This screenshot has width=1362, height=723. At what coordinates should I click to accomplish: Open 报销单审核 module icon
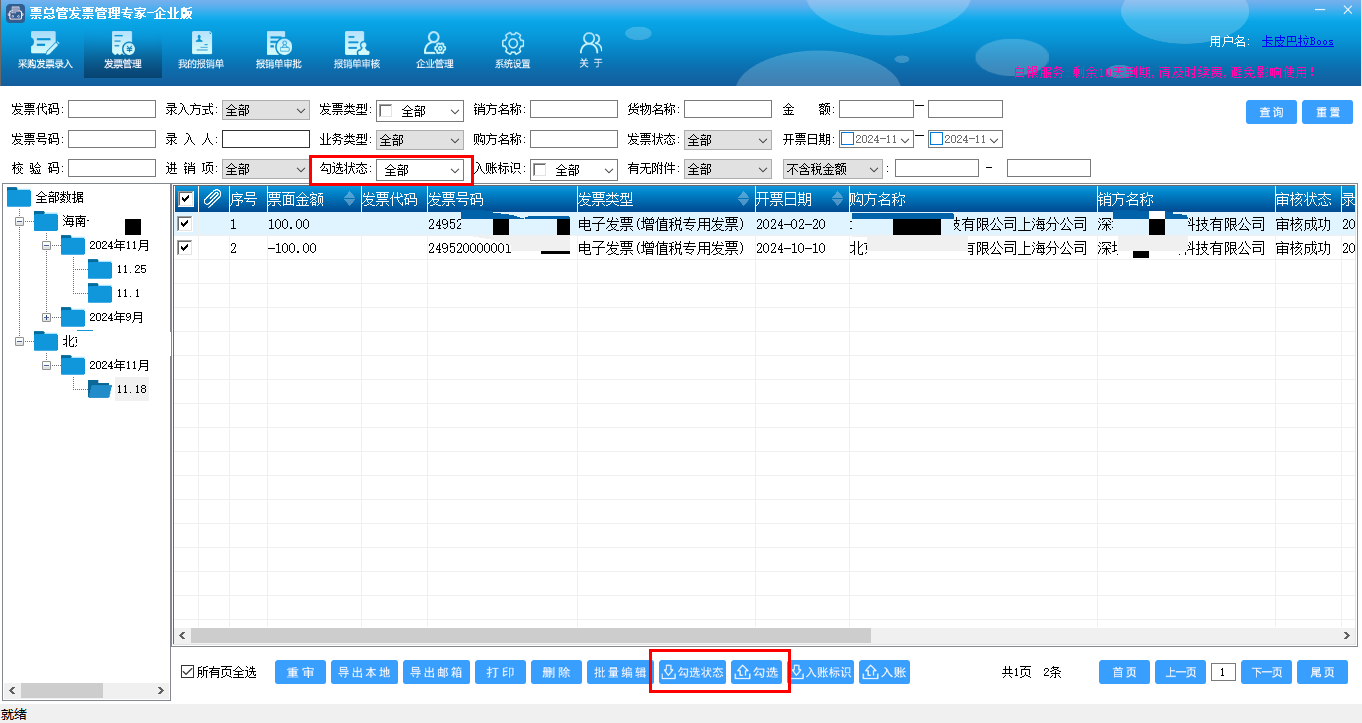[x=357, y=50]
